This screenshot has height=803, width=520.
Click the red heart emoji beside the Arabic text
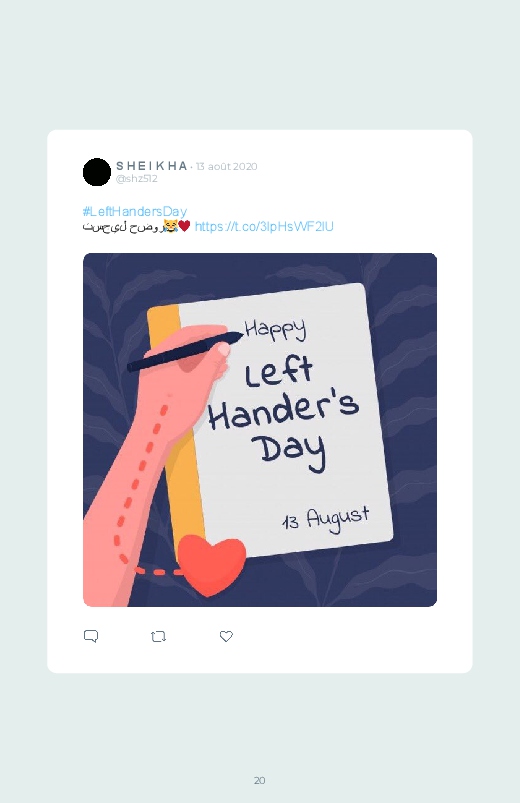point(184,225)
